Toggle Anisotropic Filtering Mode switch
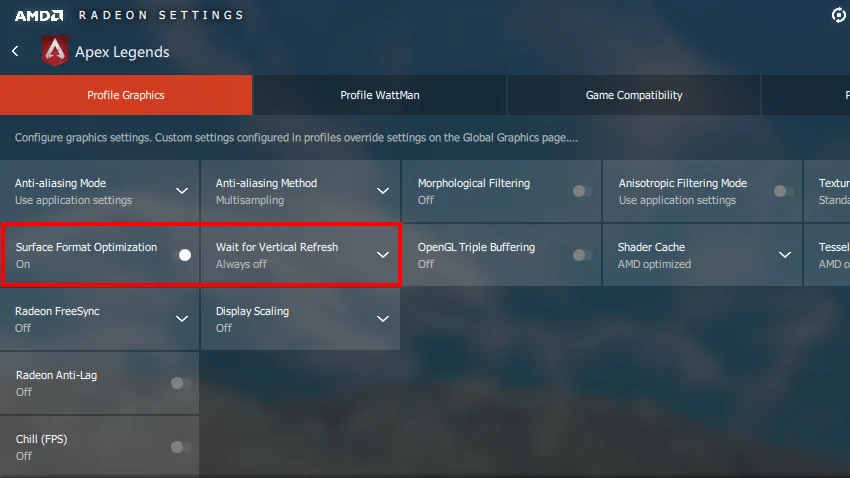 (783, 191)
